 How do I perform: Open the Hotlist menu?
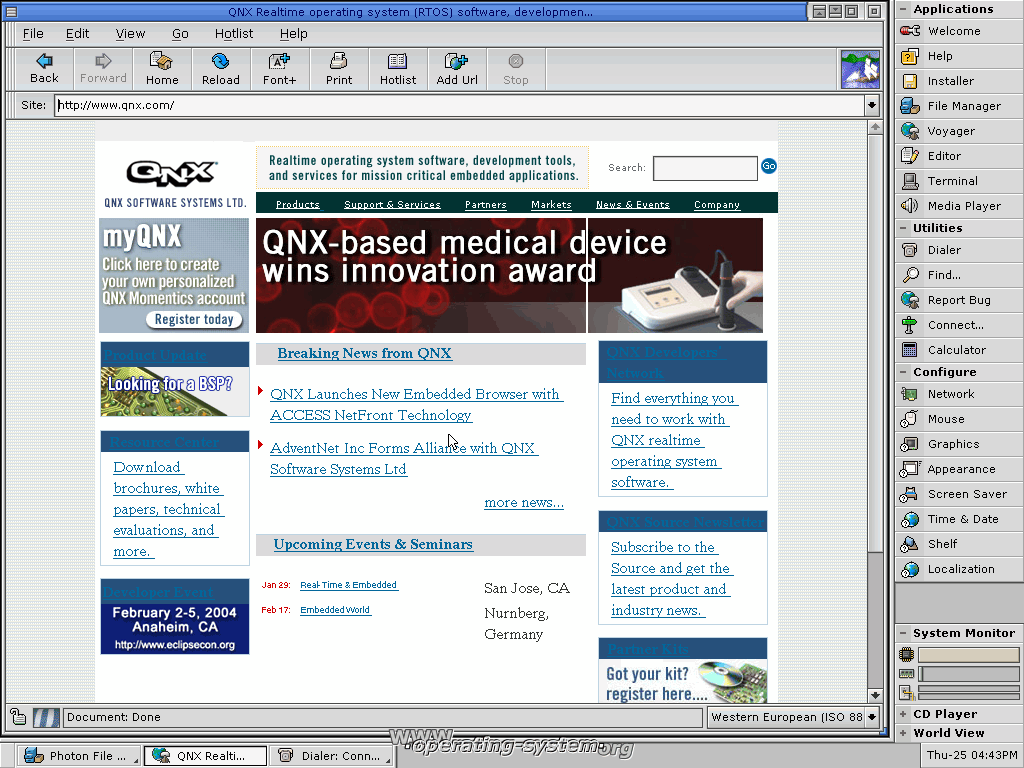(234, 34)
